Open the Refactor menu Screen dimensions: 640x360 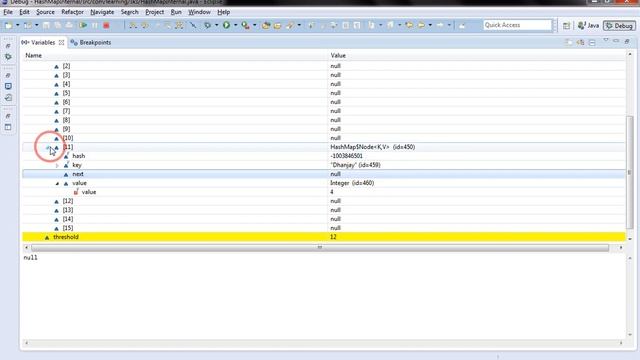coord(72,12)
